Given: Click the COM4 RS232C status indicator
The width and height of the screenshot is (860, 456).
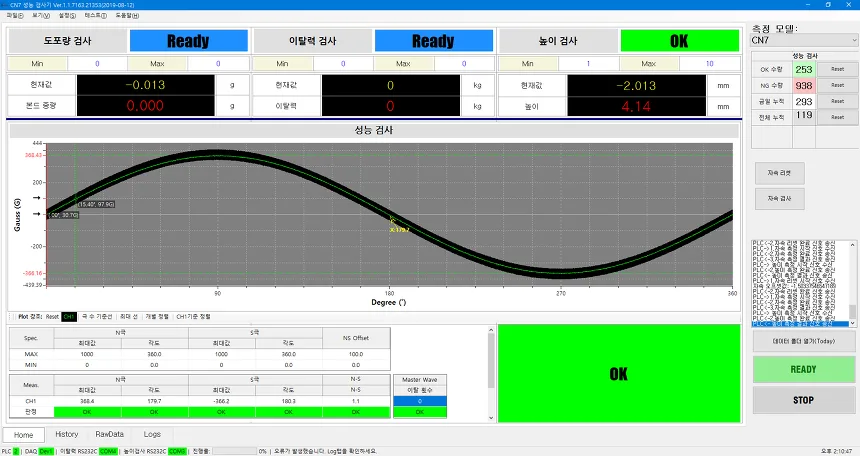Looking at the screenshot, I should point(108,451).
